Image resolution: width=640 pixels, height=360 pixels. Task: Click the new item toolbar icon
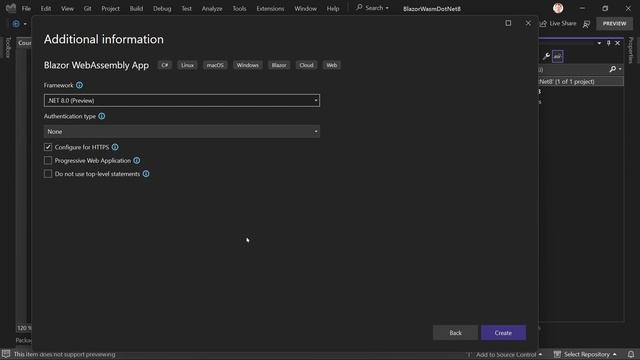(16, 24)
